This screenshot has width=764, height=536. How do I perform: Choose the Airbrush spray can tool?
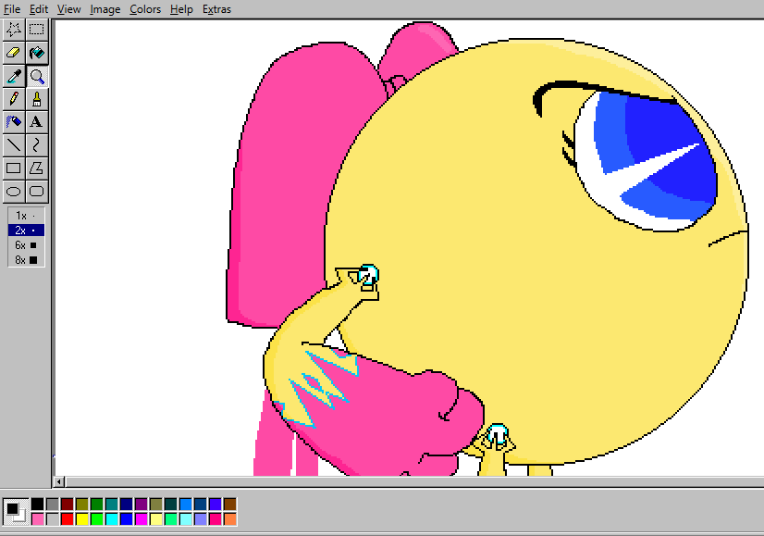pyautogui.click(x=14, y=122)
